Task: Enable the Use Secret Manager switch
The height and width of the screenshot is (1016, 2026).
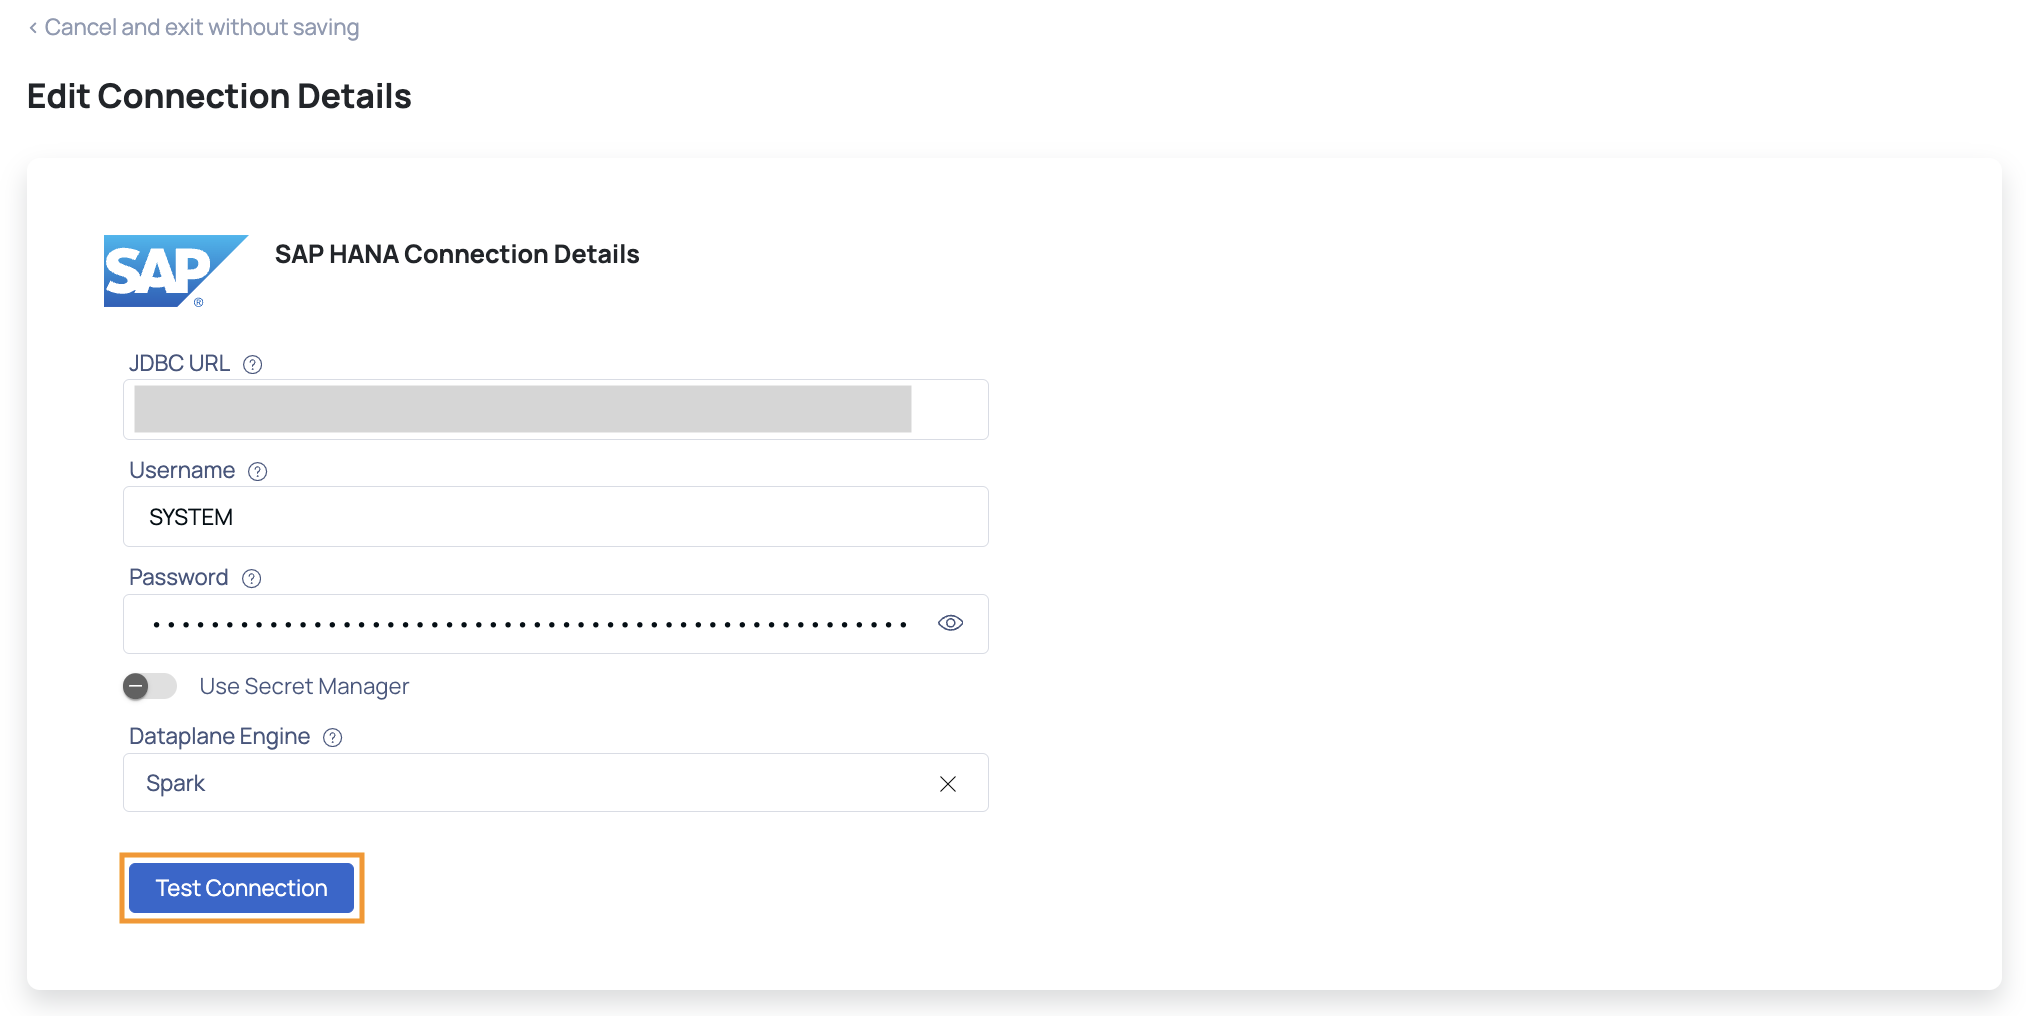Action: click(x=150, y=686)
